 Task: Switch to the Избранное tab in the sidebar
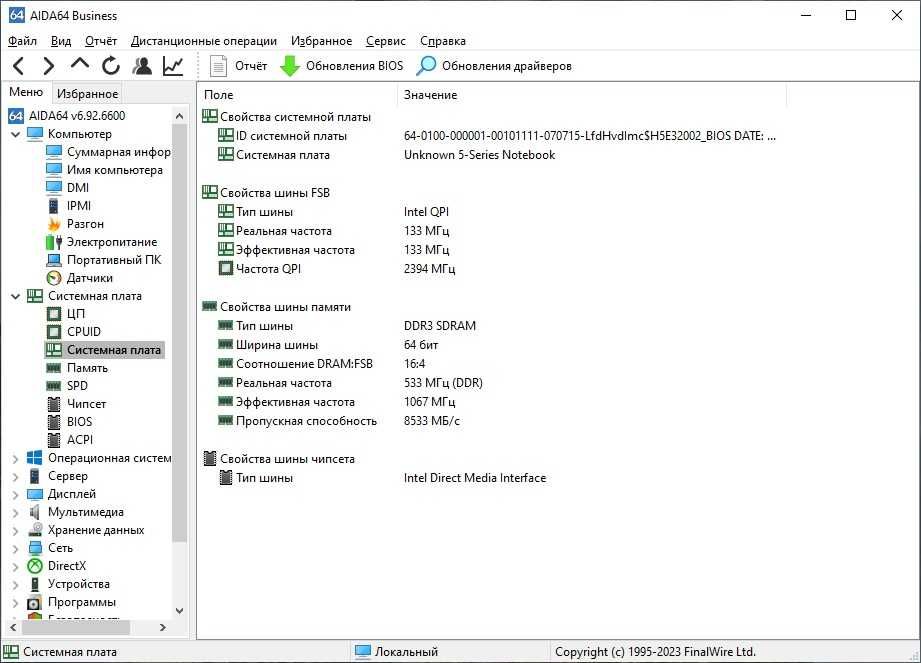(x=87, y=93)
